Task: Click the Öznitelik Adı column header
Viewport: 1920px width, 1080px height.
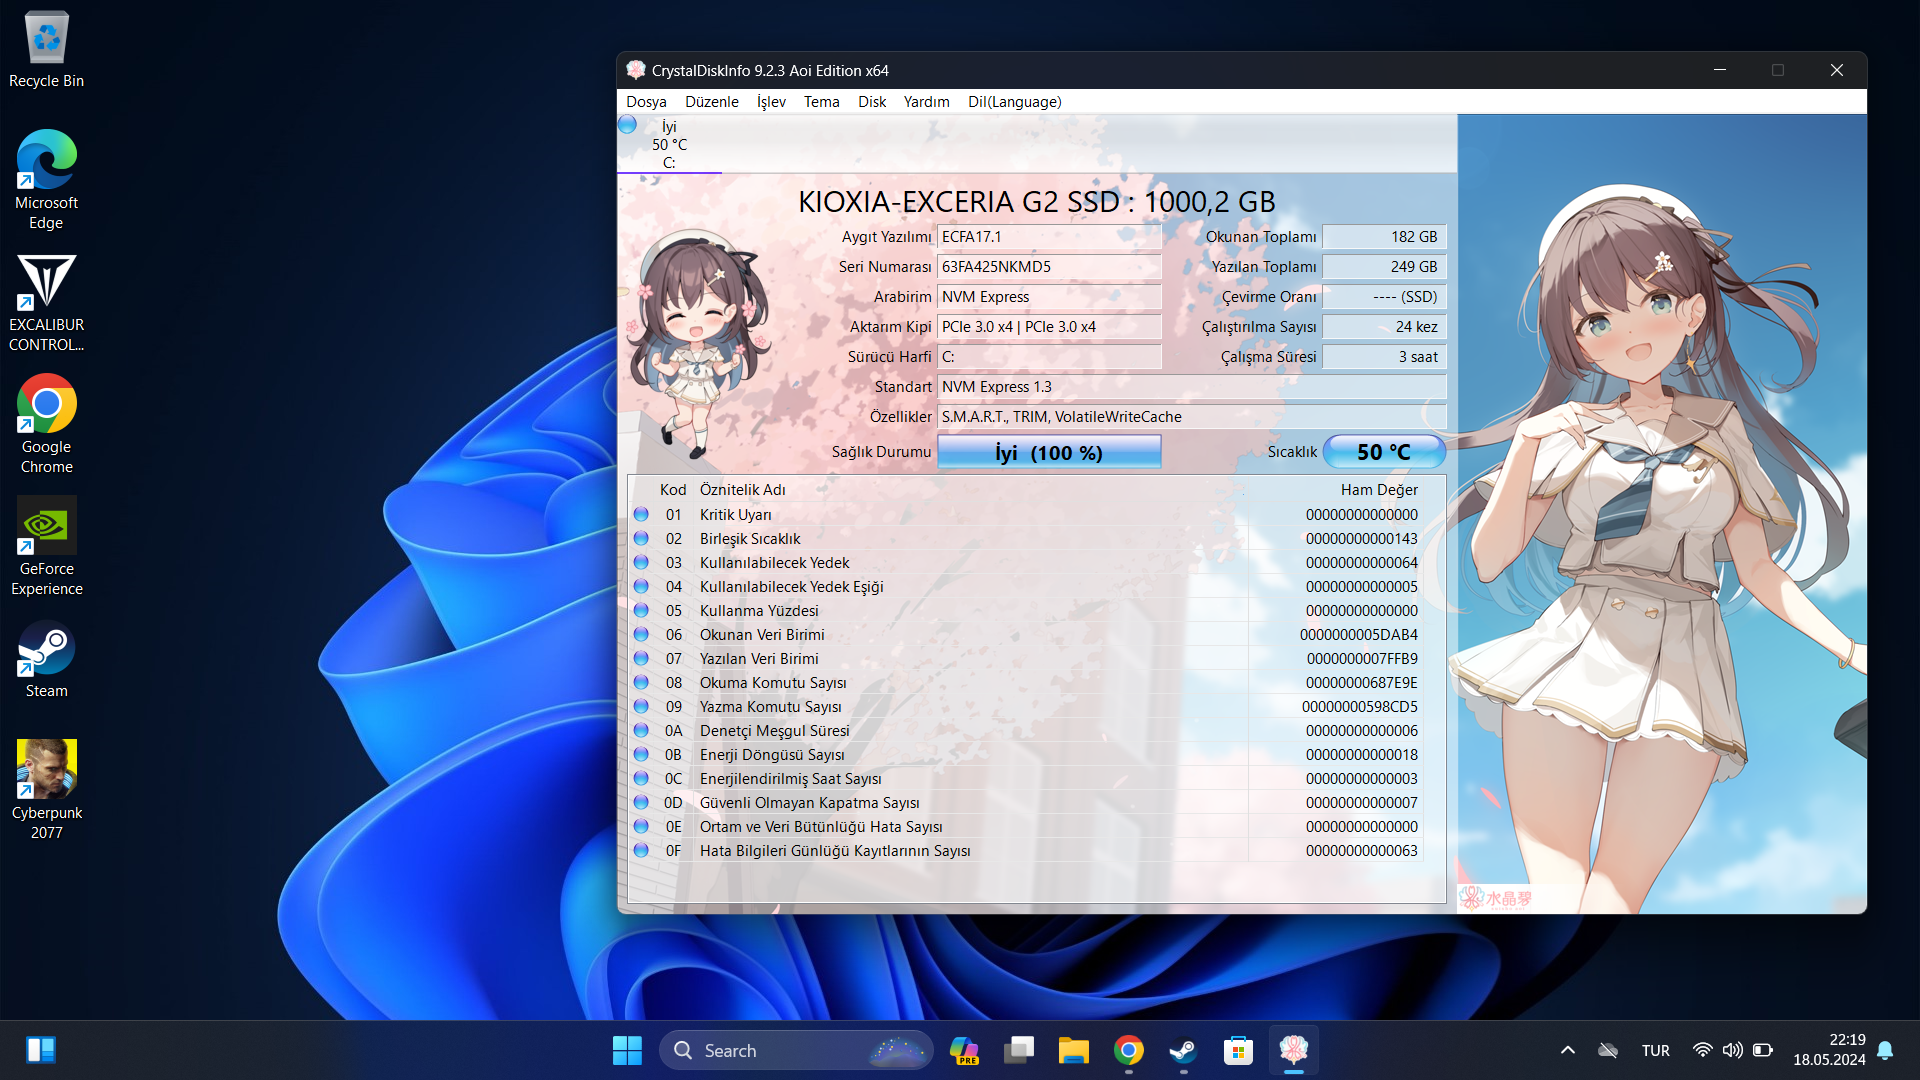Action: [743, 490]
